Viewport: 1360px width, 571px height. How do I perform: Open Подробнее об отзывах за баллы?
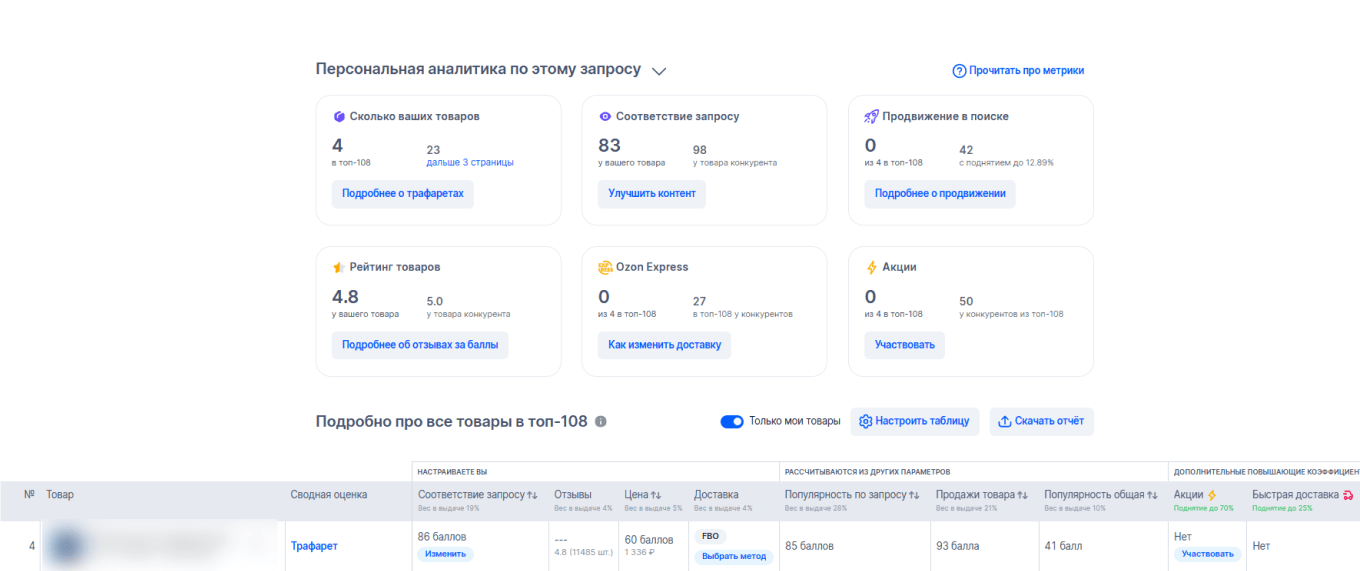(420, 345)
